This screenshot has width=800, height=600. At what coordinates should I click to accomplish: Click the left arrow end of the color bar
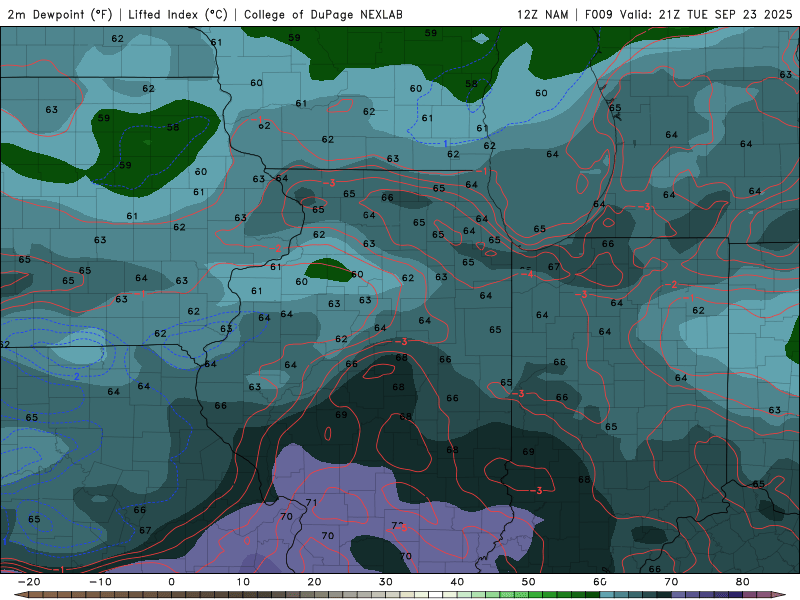[x=20, y=594]
